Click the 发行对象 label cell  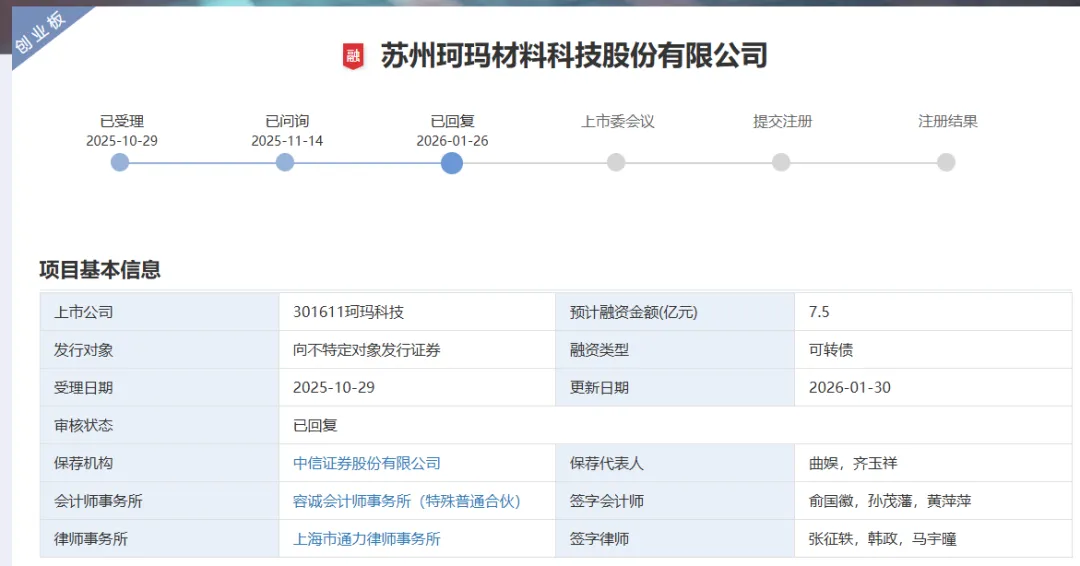tap(159, 350)
